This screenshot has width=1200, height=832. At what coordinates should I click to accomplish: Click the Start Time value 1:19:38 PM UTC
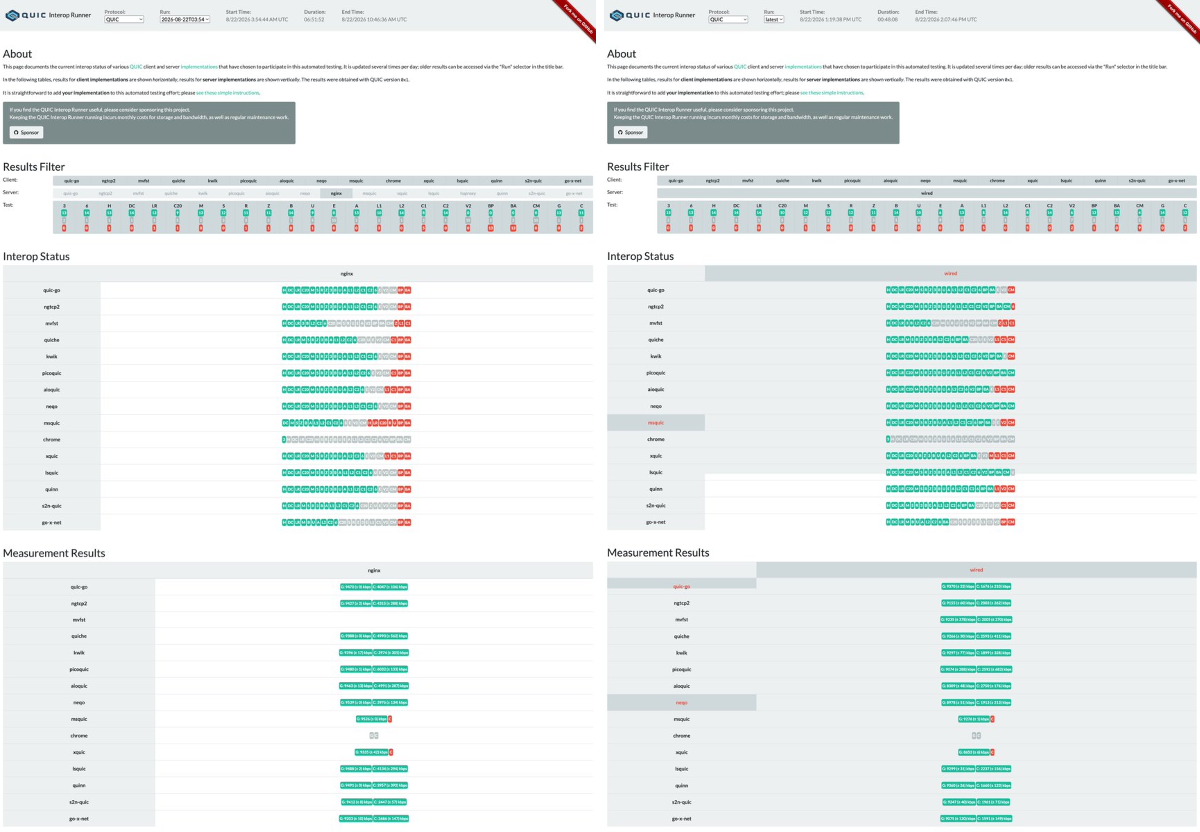click(831, 19)
